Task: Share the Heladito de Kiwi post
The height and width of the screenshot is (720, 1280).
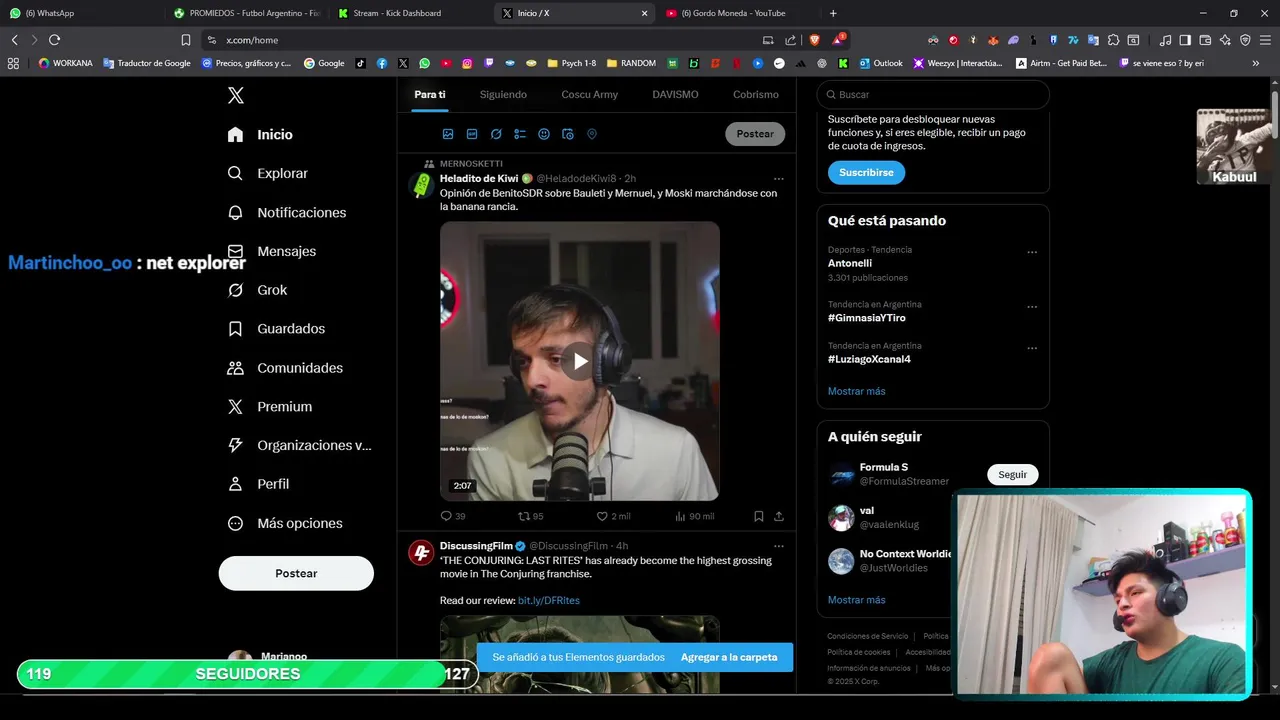Action: tap(779, 516)
